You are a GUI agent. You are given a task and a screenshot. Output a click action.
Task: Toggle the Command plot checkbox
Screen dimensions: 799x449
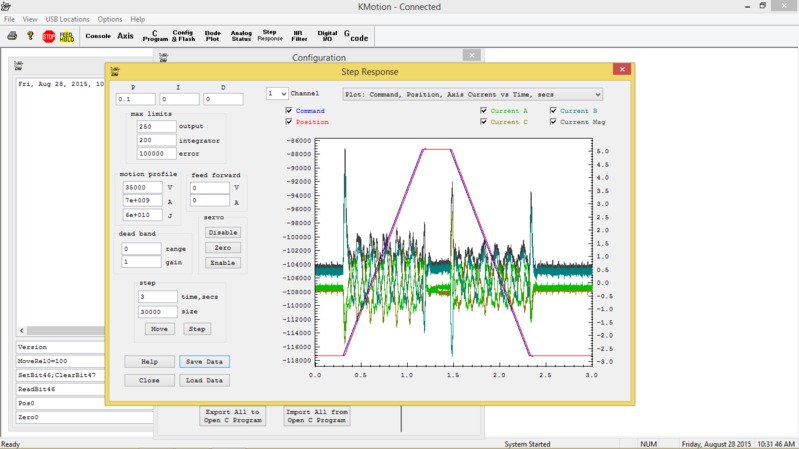pyautogui.click(x=289, y=111)
